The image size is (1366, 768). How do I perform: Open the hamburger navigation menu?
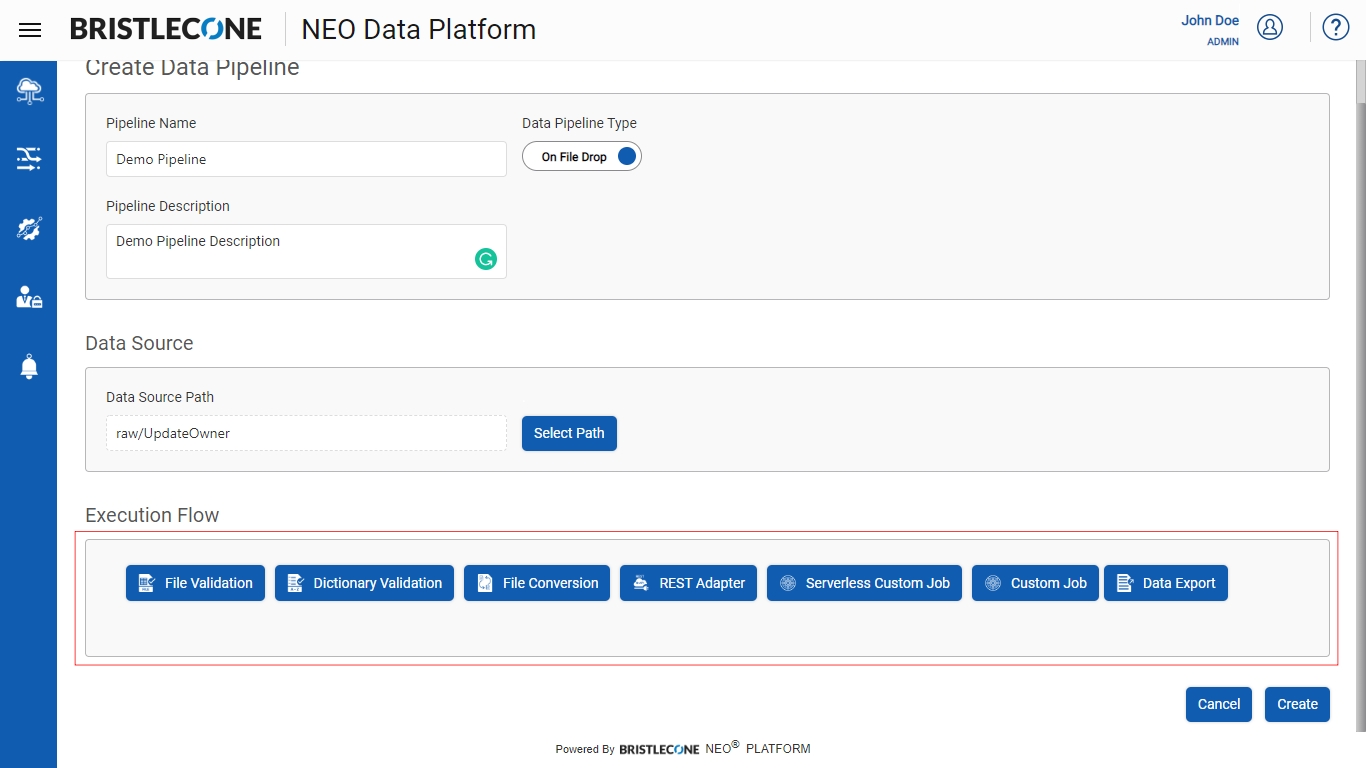[30, 30]
